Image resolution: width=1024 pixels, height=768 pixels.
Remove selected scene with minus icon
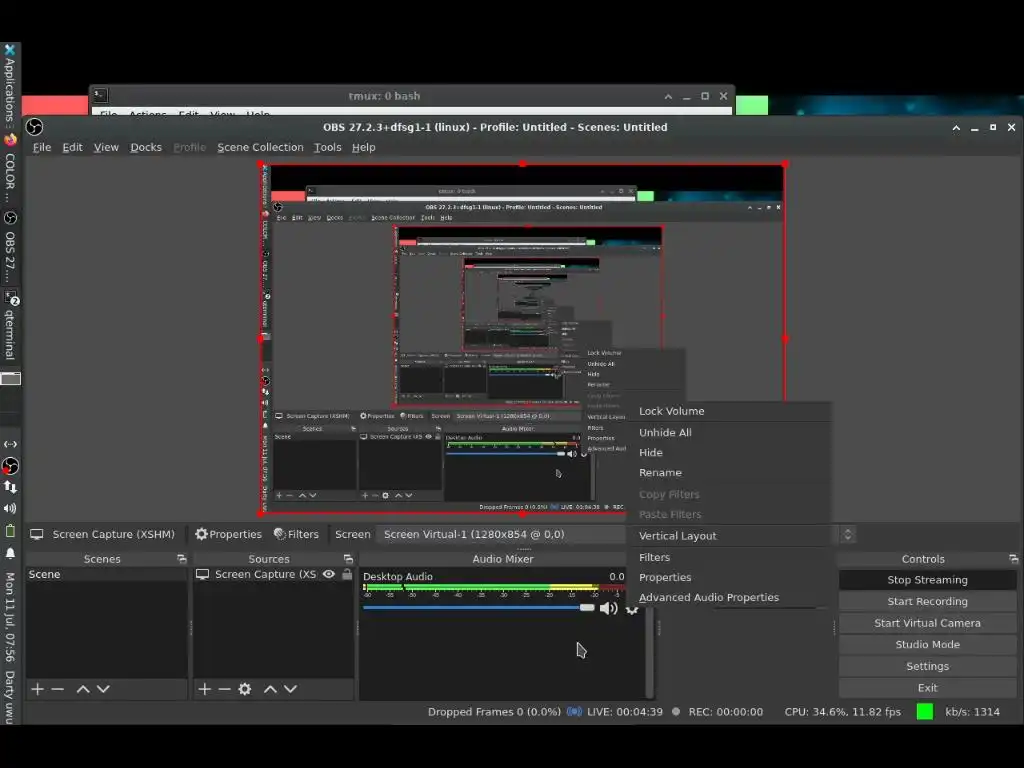click(57, 689)
